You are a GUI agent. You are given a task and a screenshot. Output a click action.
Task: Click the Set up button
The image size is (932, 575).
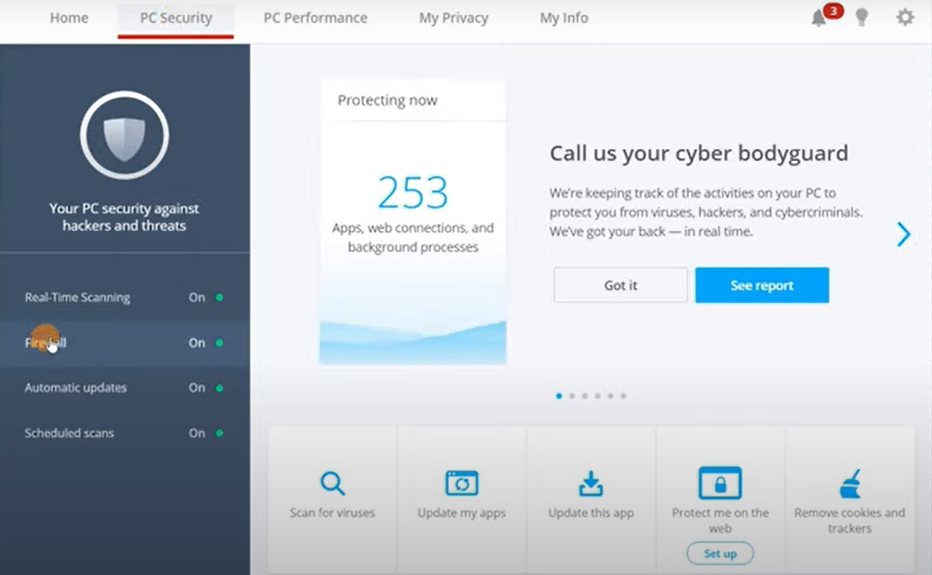720,554
